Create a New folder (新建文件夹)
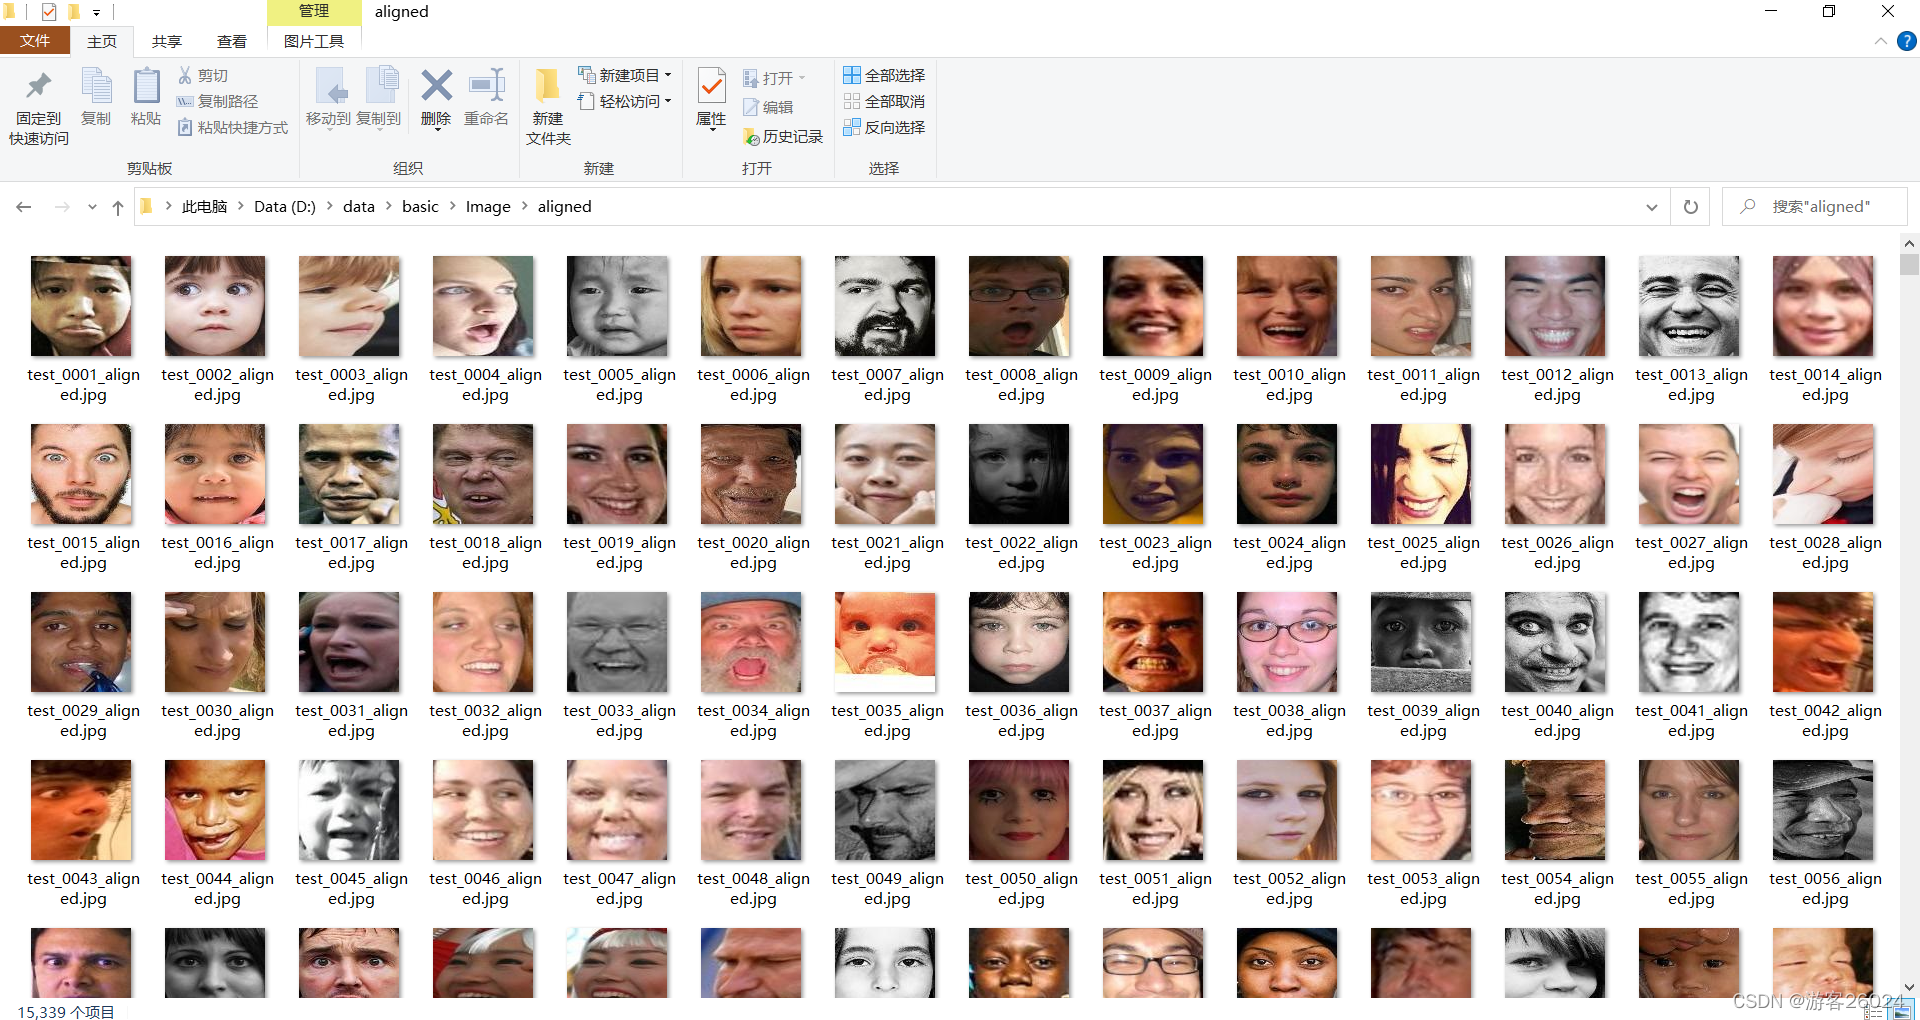The image size is (1920, 1020). [x=548, y=108]
